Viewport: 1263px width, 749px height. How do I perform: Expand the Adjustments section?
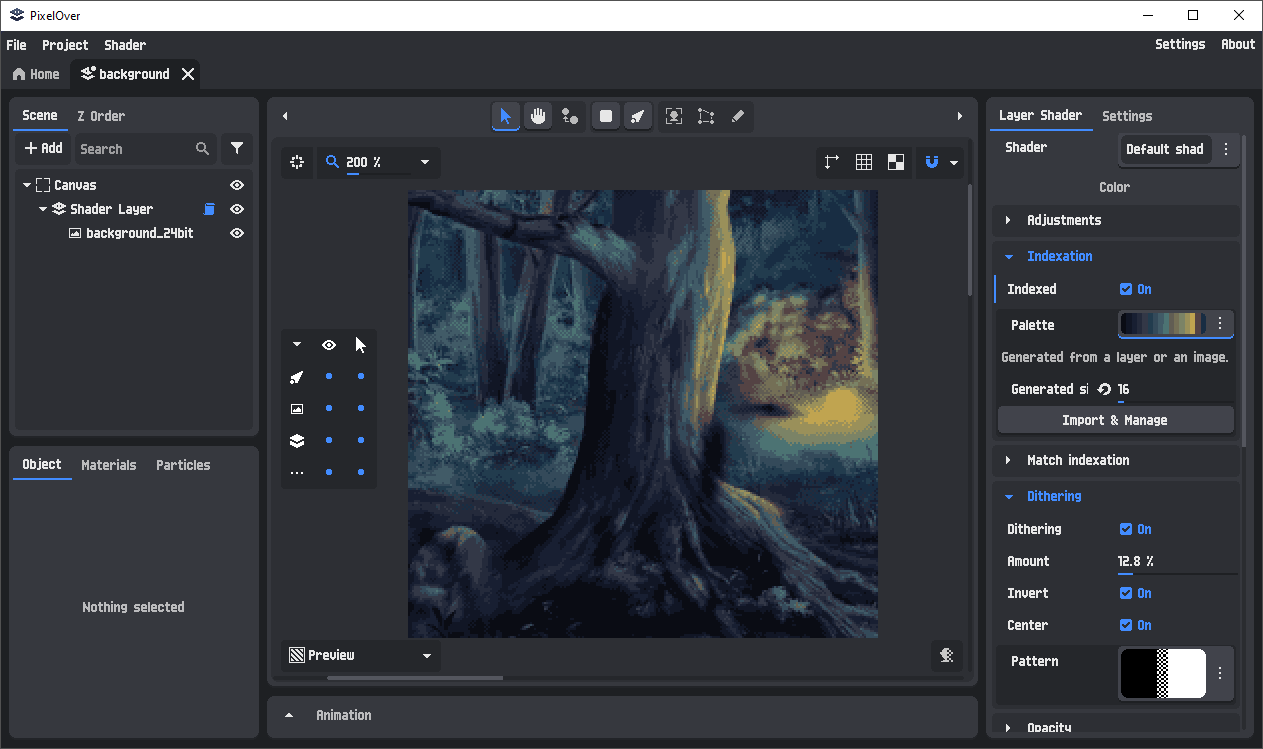1063,220
